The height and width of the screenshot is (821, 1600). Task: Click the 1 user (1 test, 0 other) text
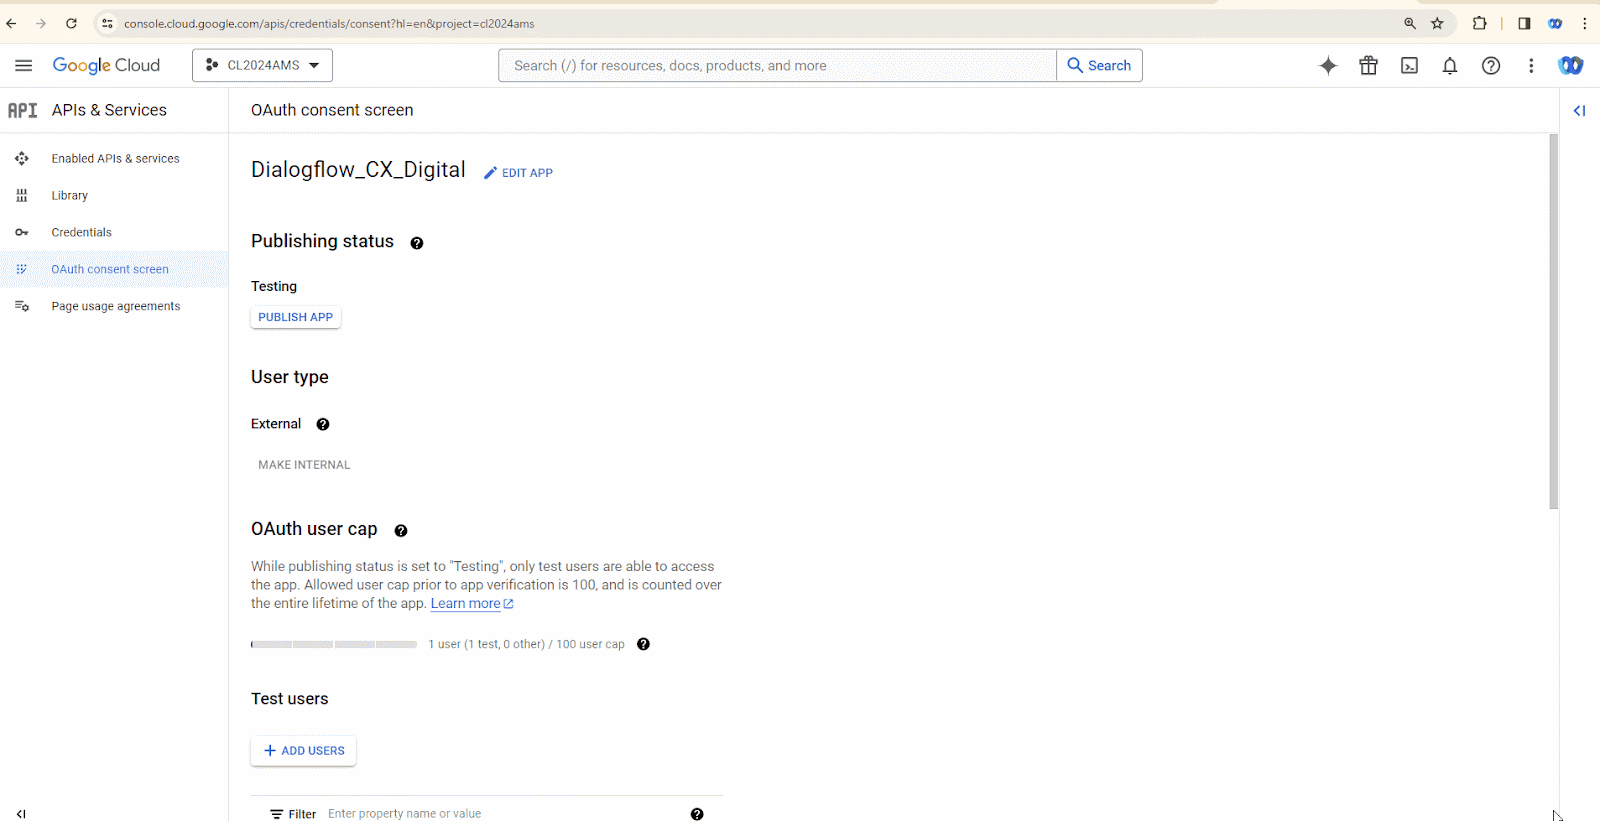(x=486, y=644)
